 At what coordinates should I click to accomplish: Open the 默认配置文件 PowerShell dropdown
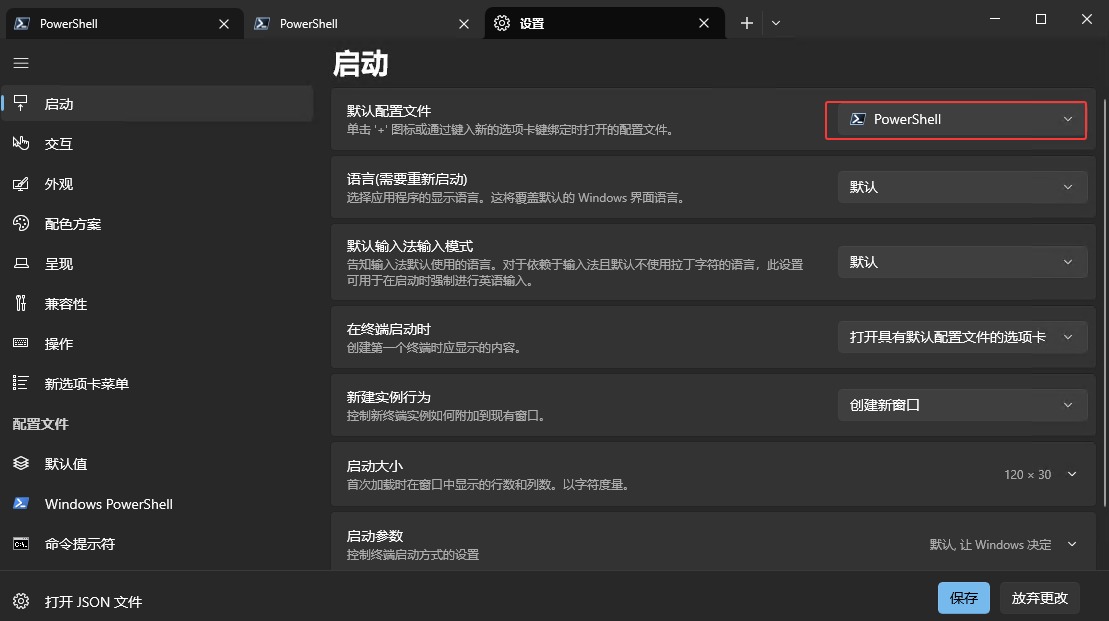(956, 120)
